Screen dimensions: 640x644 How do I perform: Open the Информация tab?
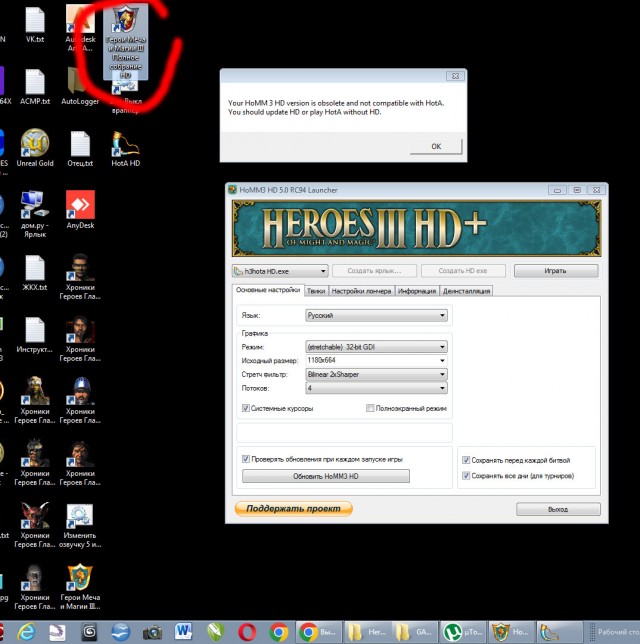[417, 291]
